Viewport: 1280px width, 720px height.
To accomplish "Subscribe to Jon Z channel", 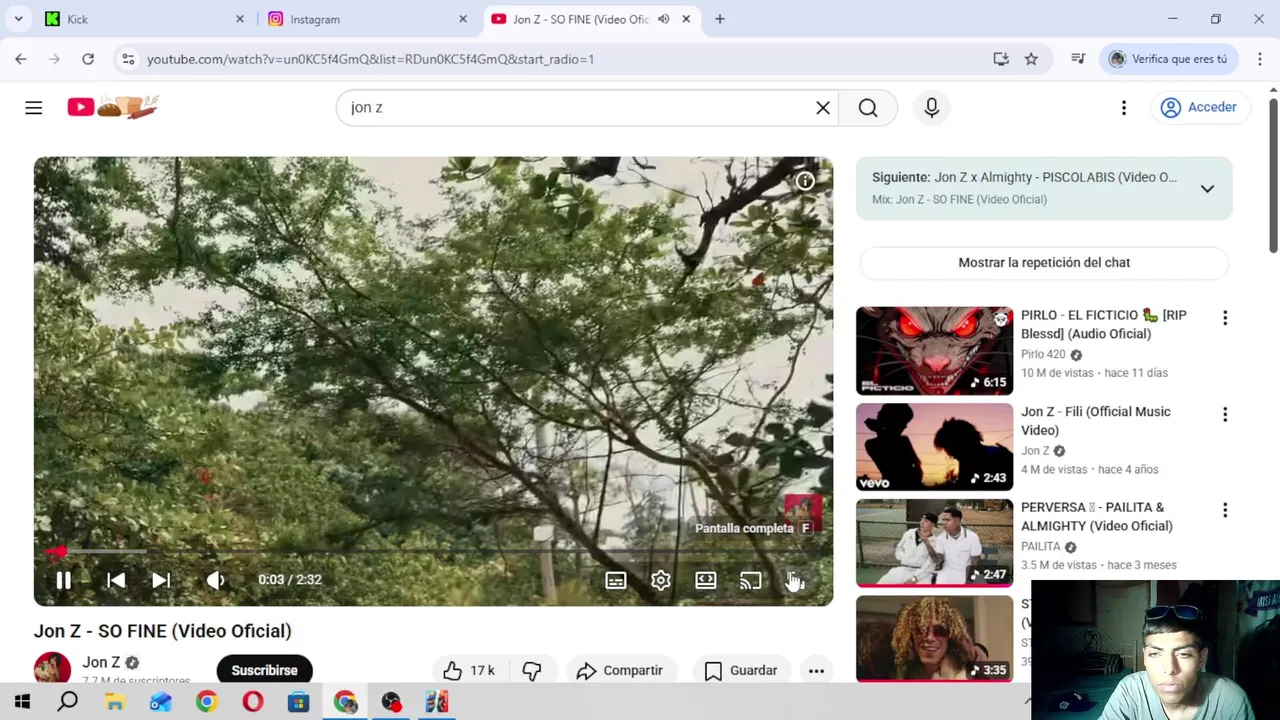I will 264,670.
